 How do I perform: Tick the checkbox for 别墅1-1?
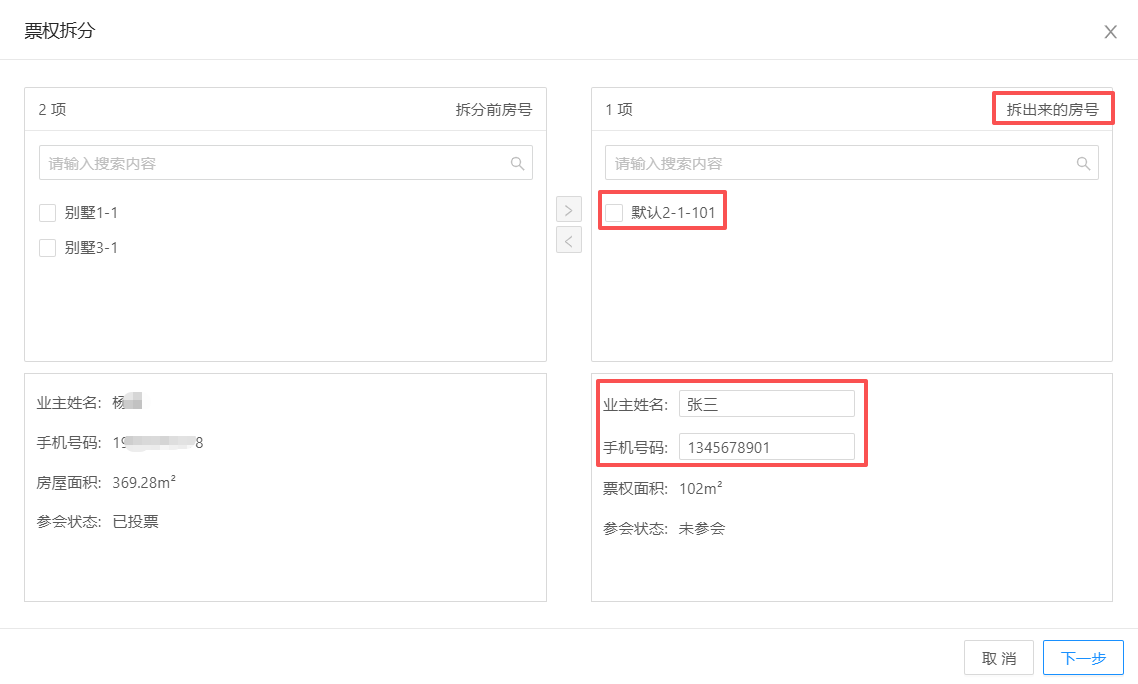[x=47, y=213]
